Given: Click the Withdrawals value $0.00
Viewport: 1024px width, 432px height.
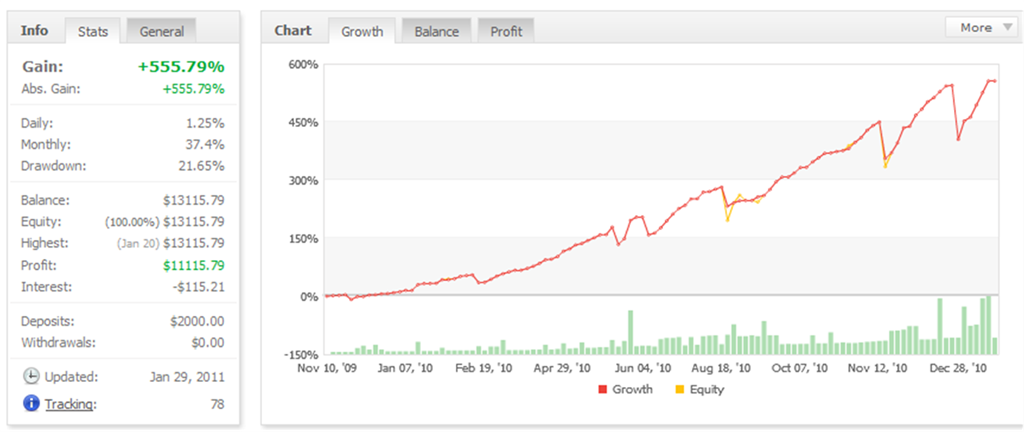Looking at the screenshot, I should point(208,343).
